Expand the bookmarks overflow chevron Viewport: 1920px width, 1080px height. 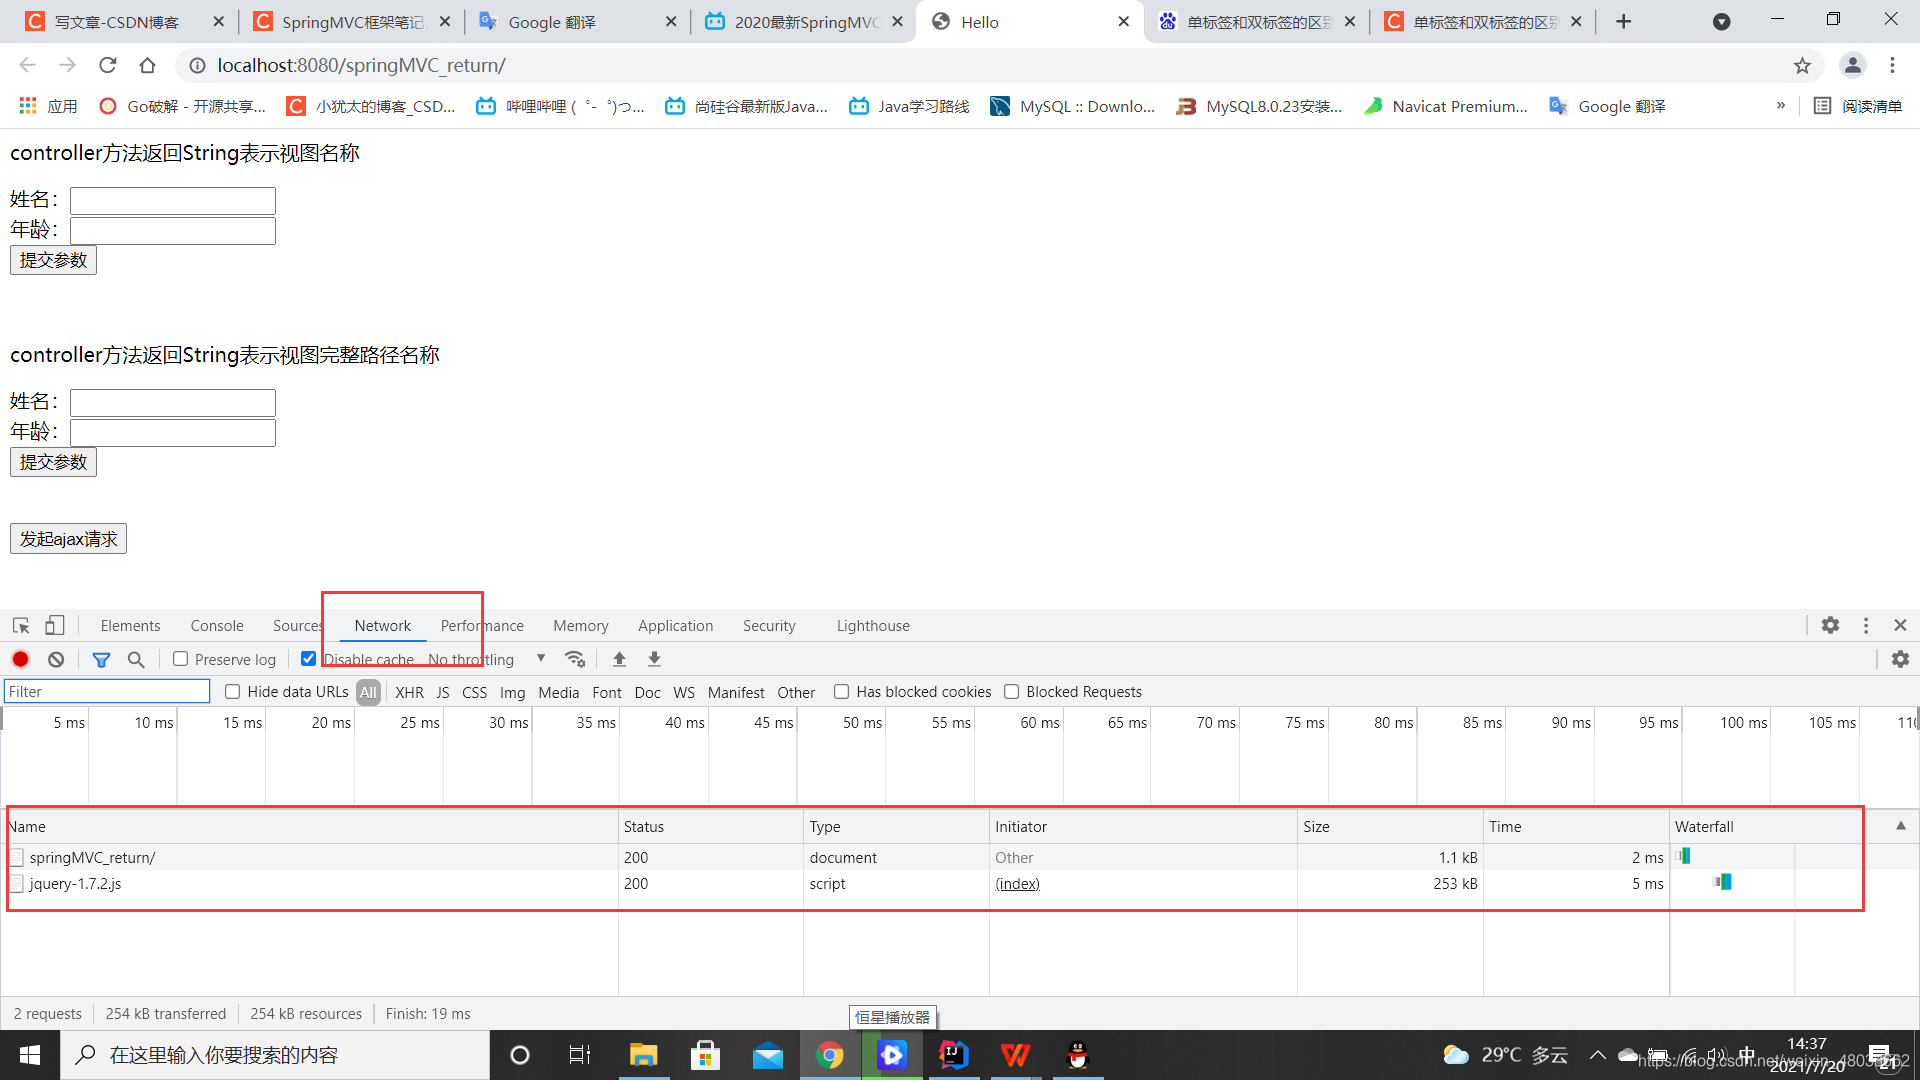[x=1780, y=106]
